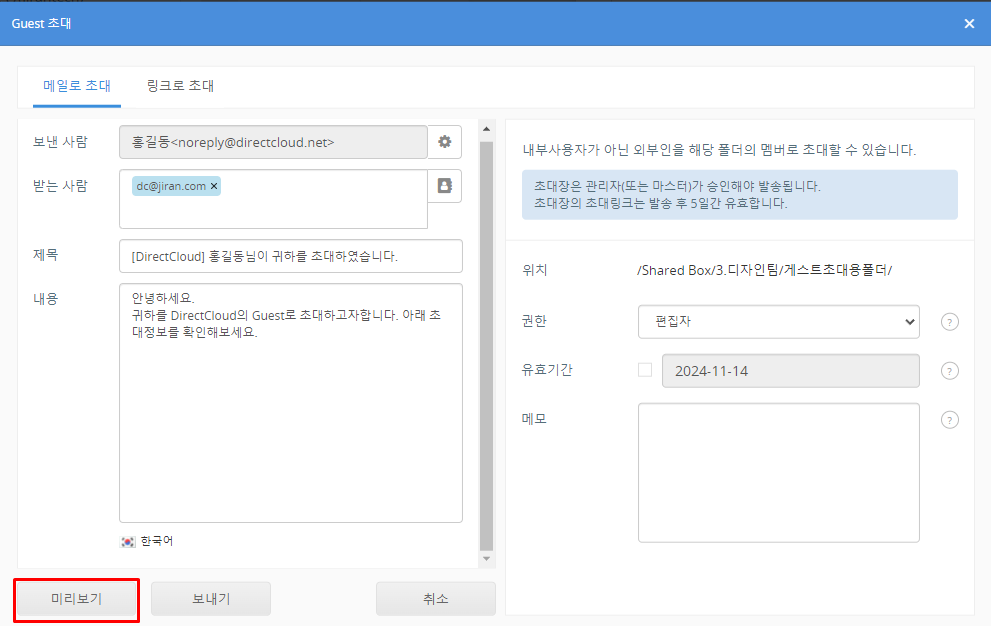Click help icon next to 권한 dropdown
Image resolution: width=991 pixels, height=626 pixels.
coord(950,322)
